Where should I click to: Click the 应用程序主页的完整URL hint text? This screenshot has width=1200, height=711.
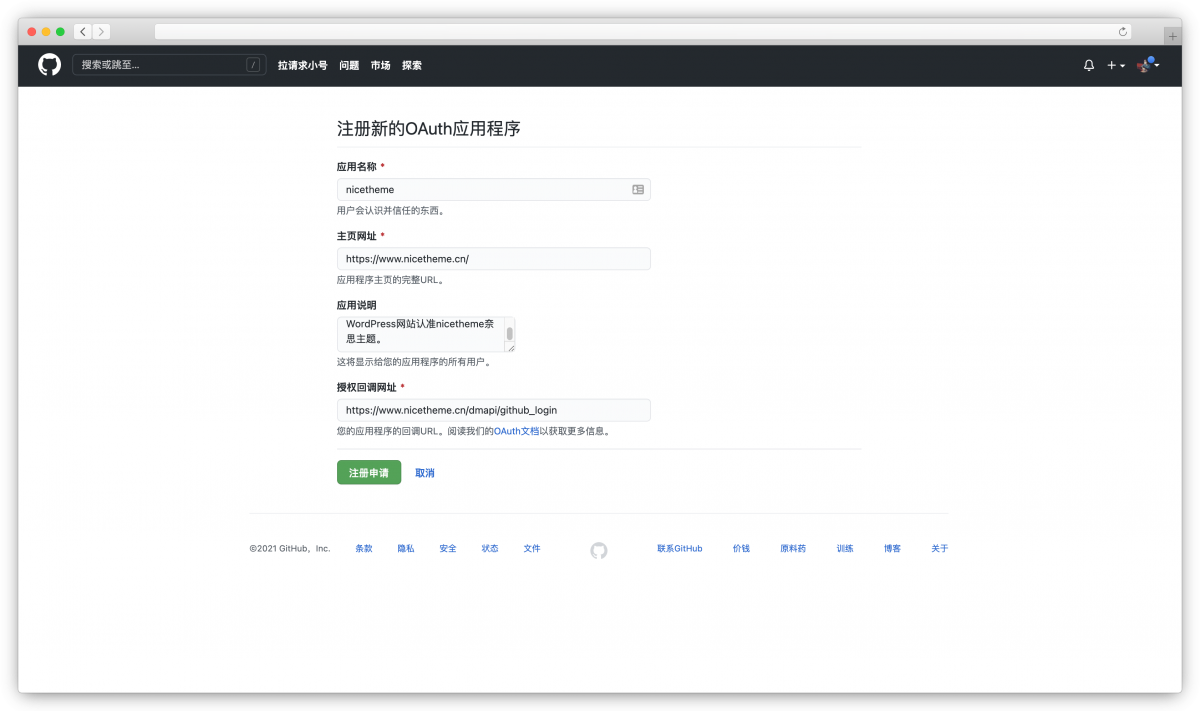391,280
